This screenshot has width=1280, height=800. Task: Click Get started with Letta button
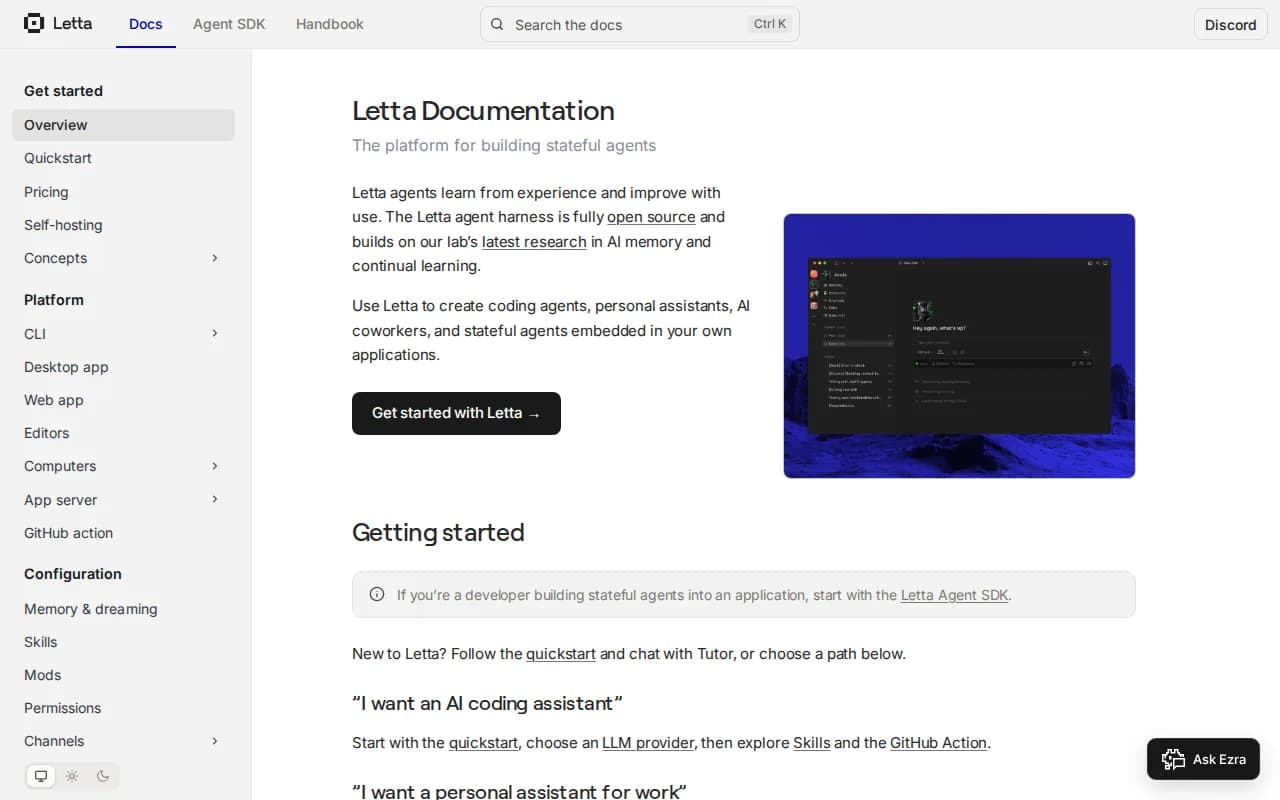click(456, 413)
